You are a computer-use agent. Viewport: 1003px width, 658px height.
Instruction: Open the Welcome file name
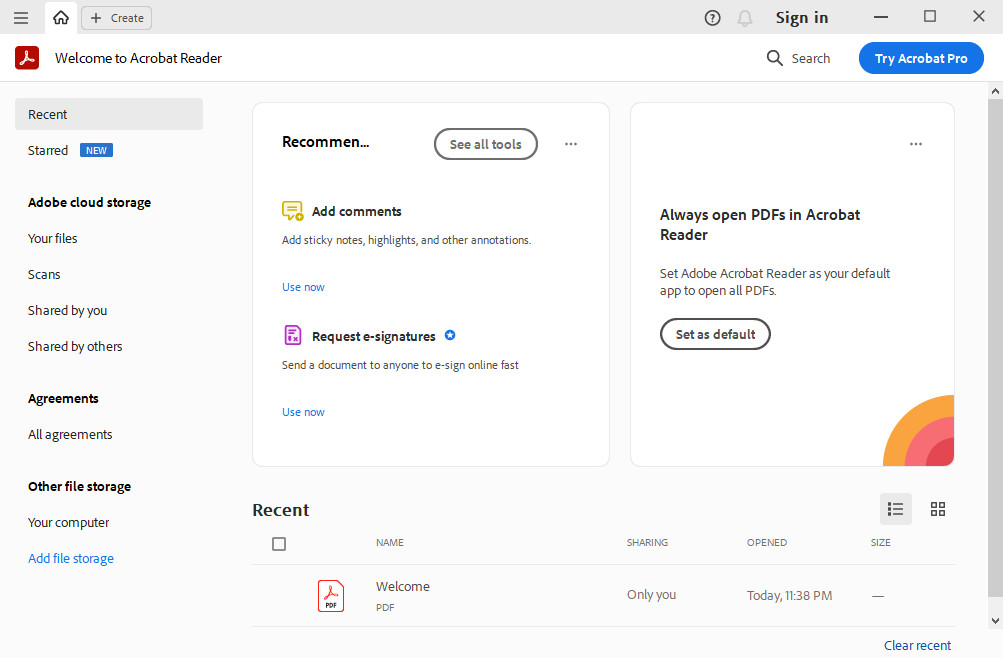click(402, 586)
